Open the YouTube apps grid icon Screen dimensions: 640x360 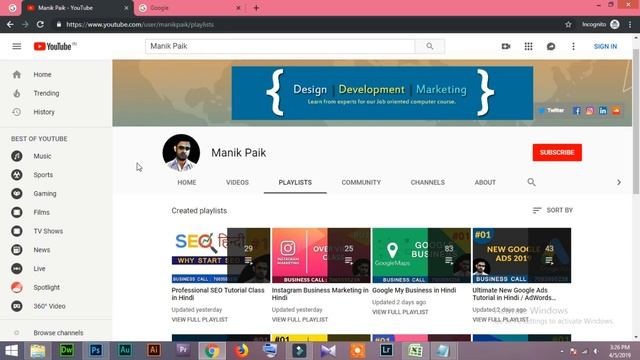pyautogui.click(x=528, y=46)
